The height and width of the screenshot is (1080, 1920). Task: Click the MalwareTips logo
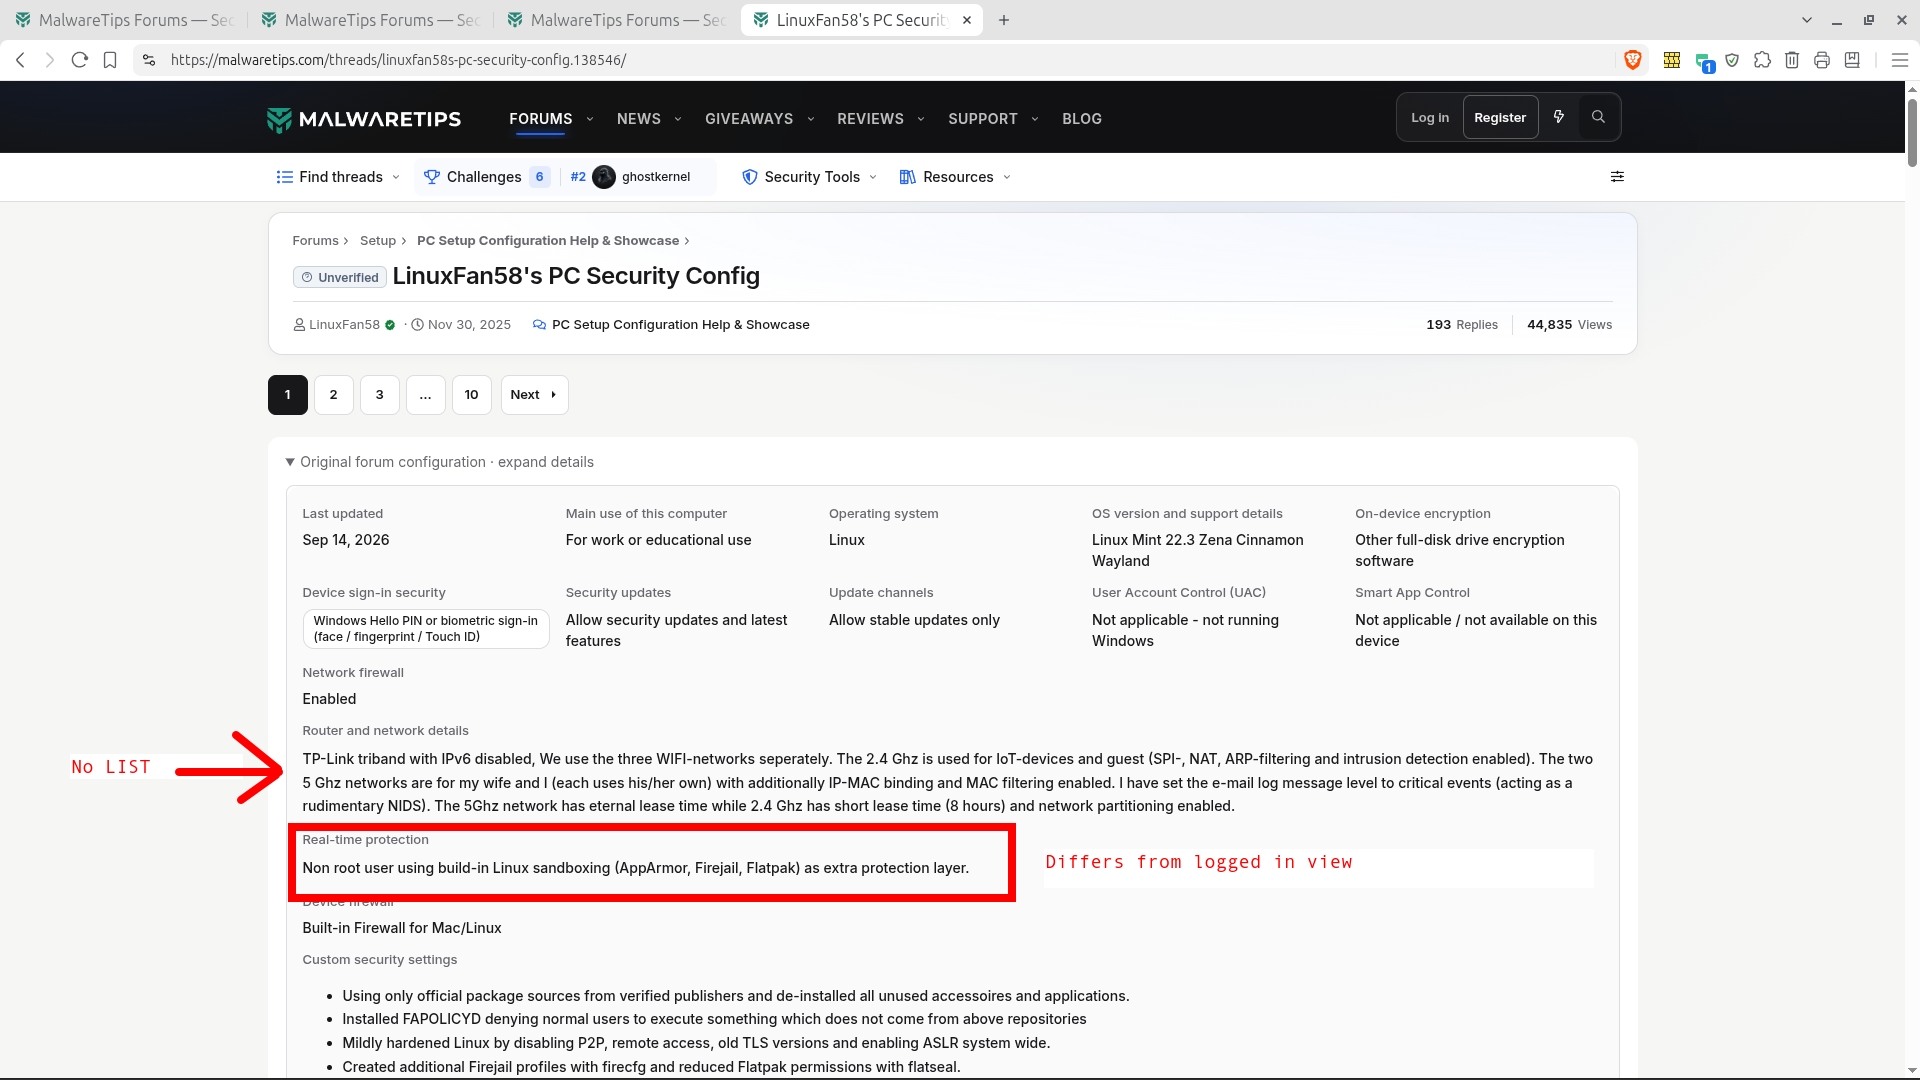(364, 119)
